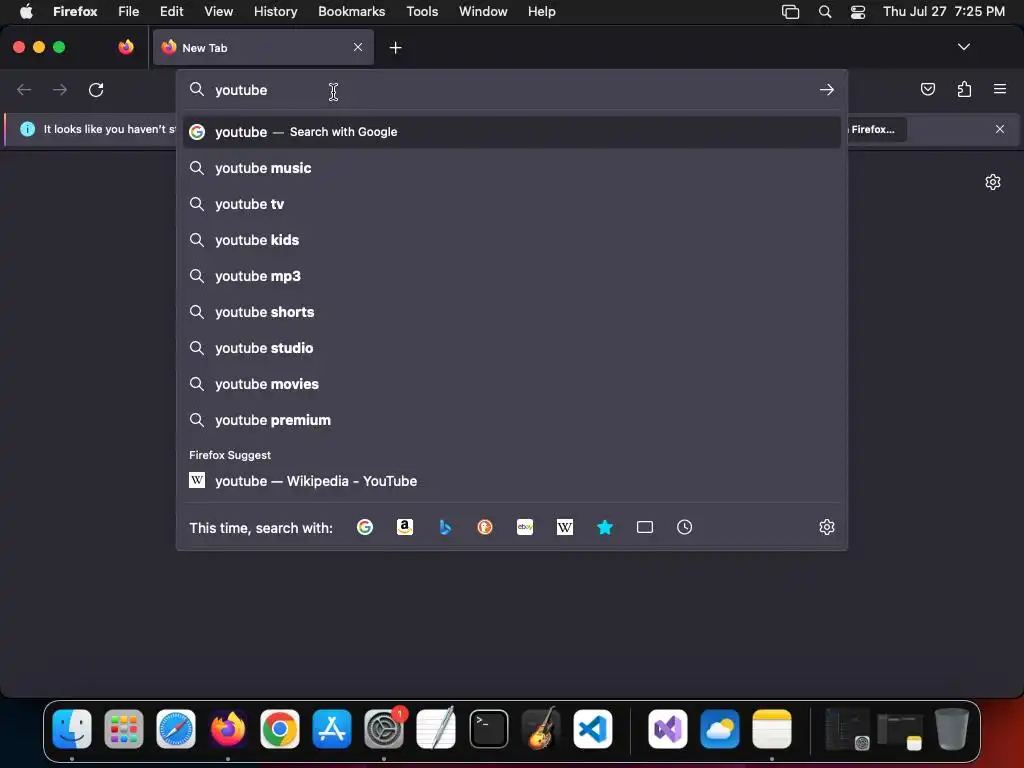The image size is (1024, 768).
Task: Open Spotlight search in the menu bar
Action: pyautogui.click(x=825, y=12)
